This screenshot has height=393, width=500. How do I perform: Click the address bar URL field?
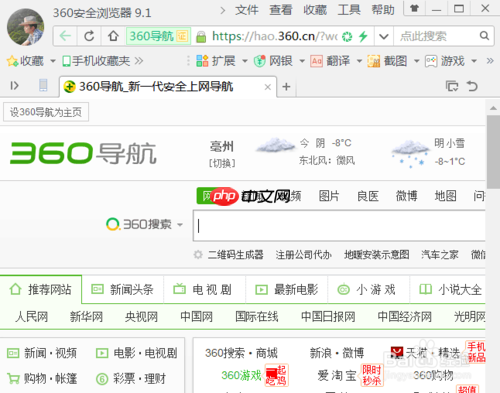(x=275, y=36)
